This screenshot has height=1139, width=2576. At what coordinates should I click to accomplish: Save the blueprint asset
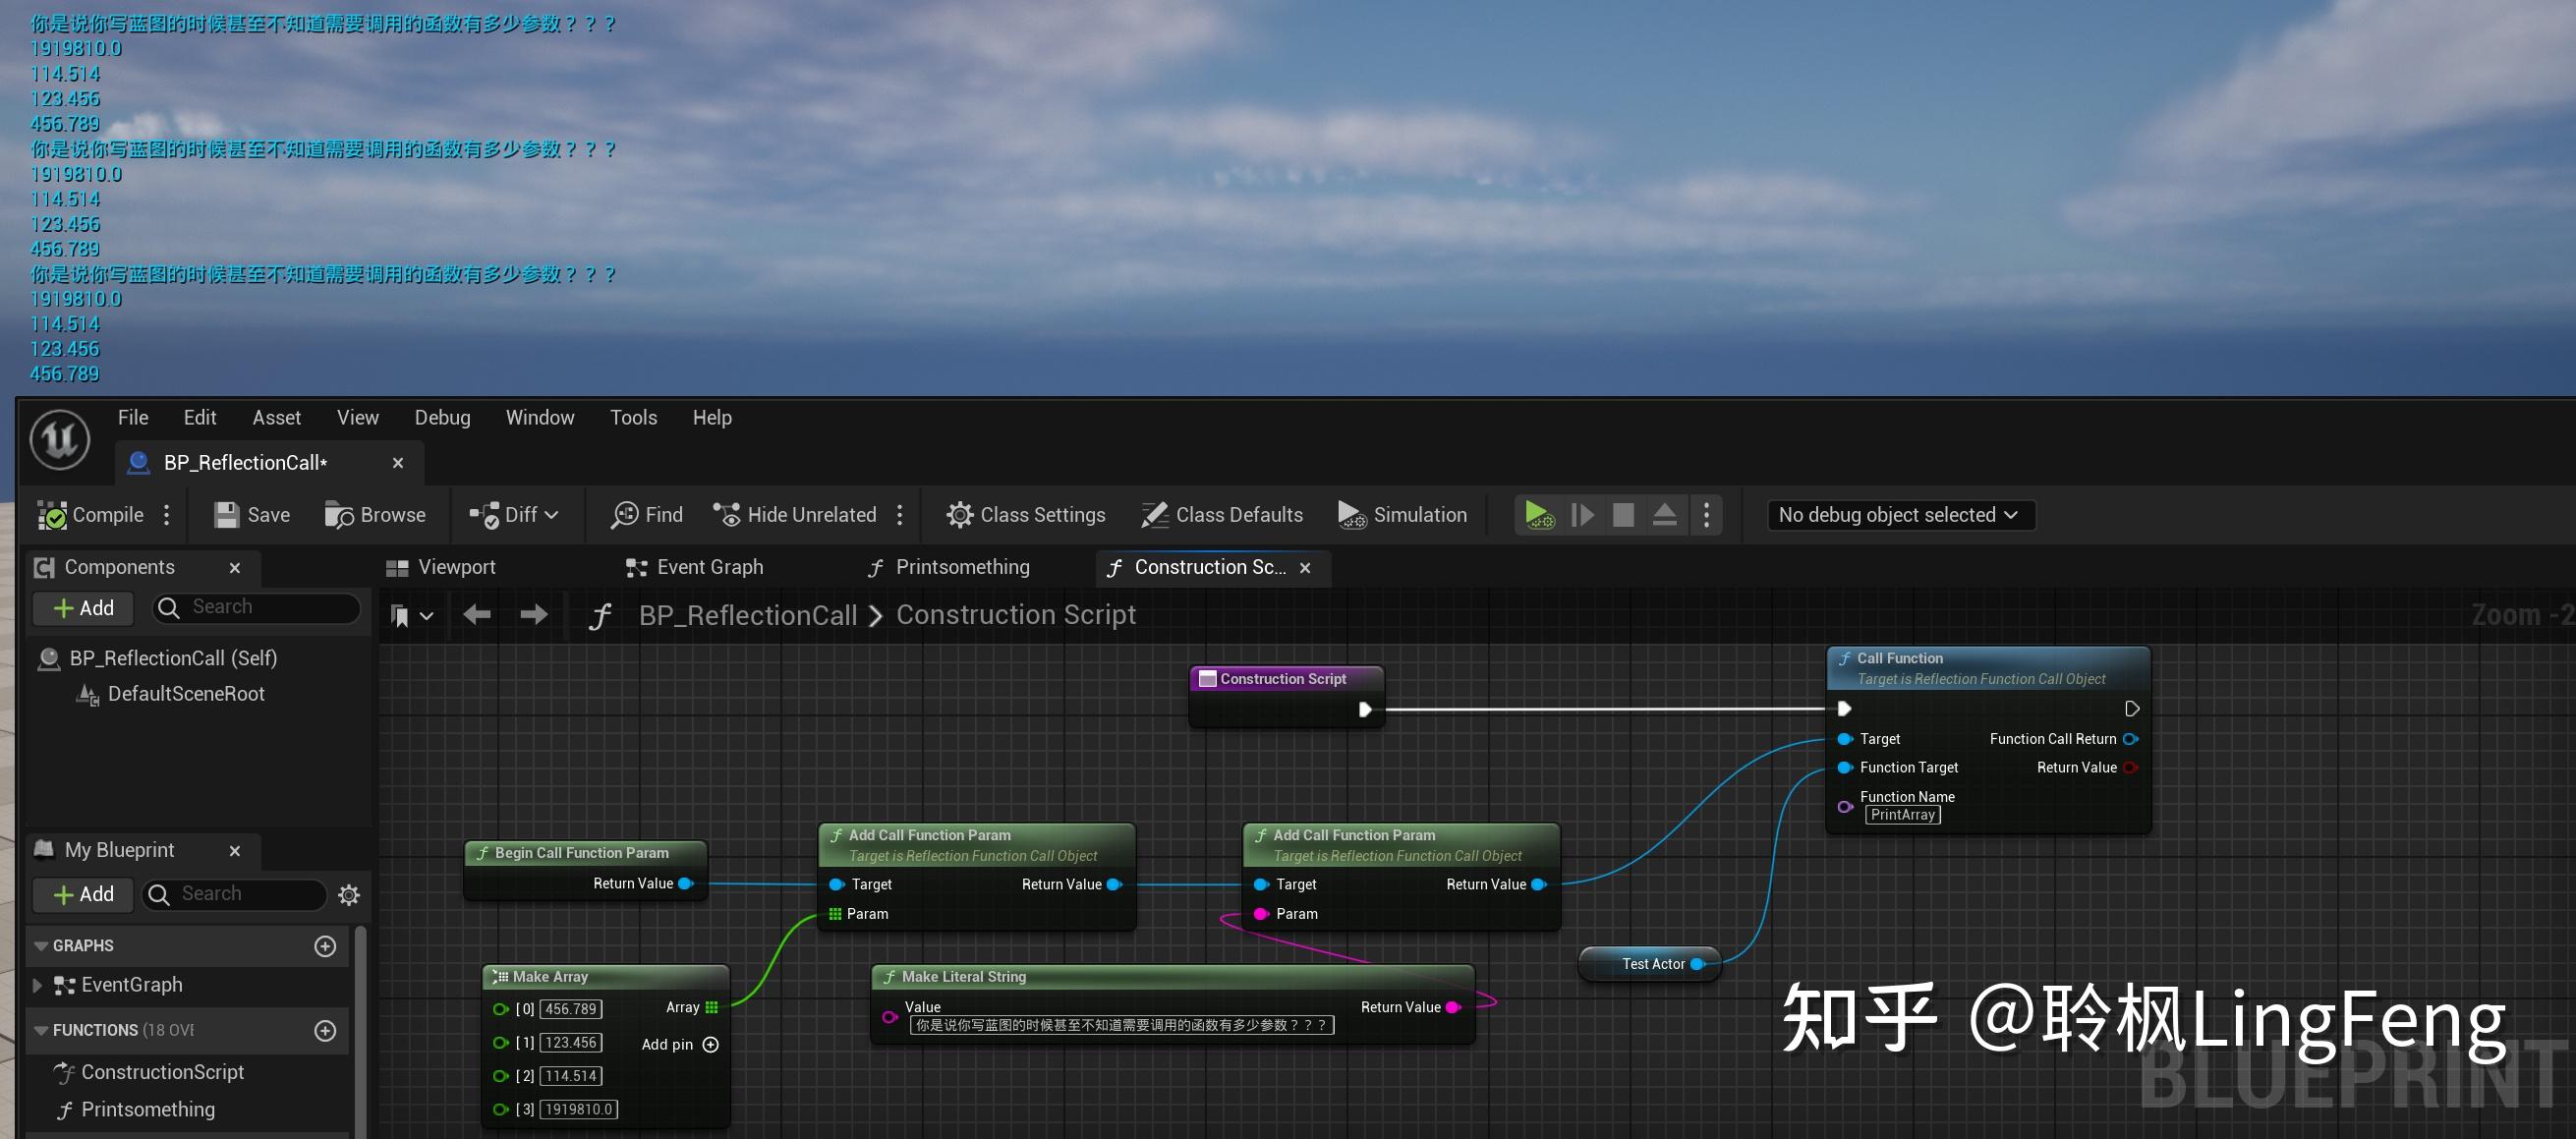pos(252,515)
